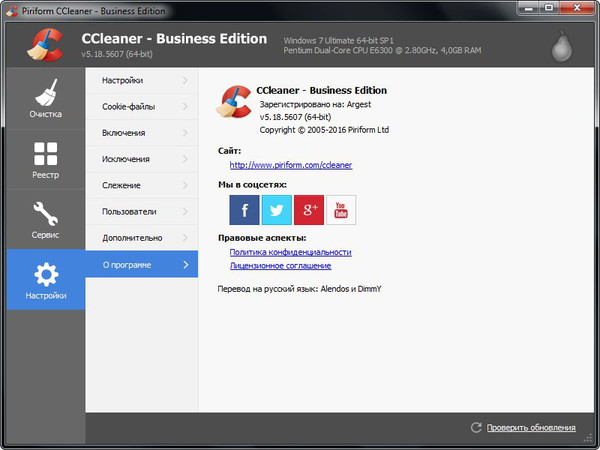600x450 pixels.
Task: Click the version text v5.18.5607 in about panel
Action: point(295,117)
